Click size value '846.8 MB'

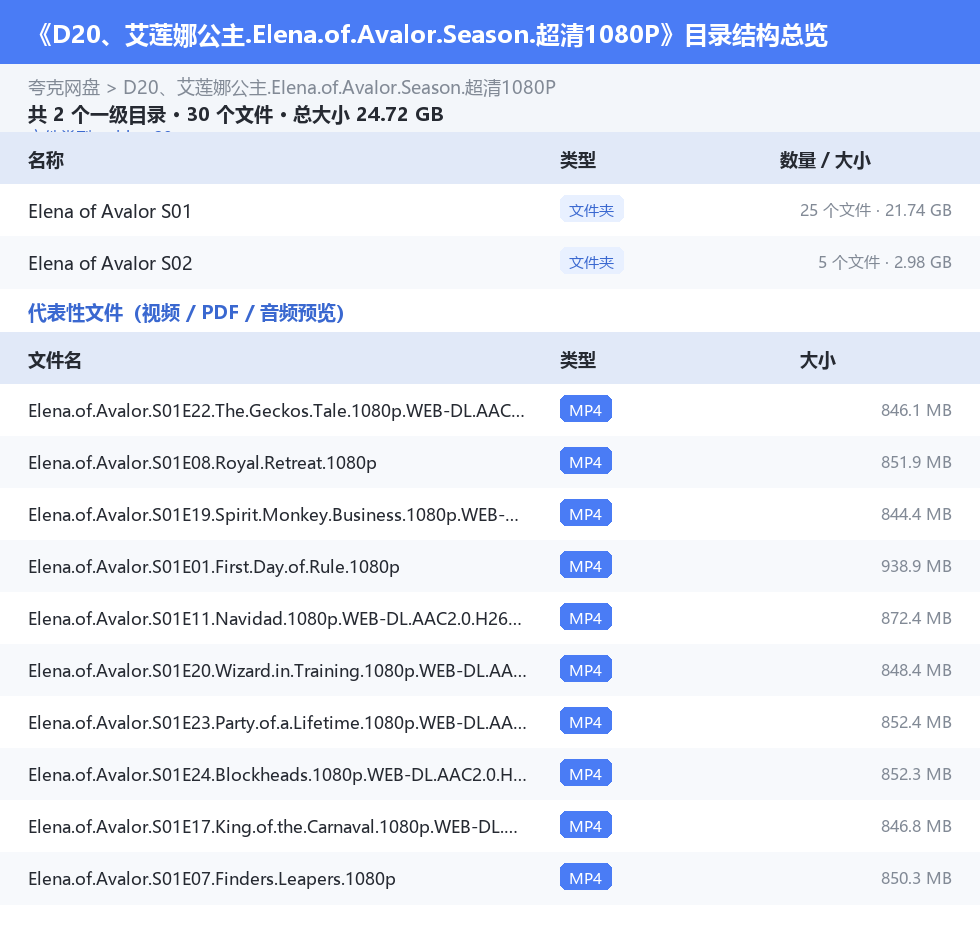(x=916, y=825)
